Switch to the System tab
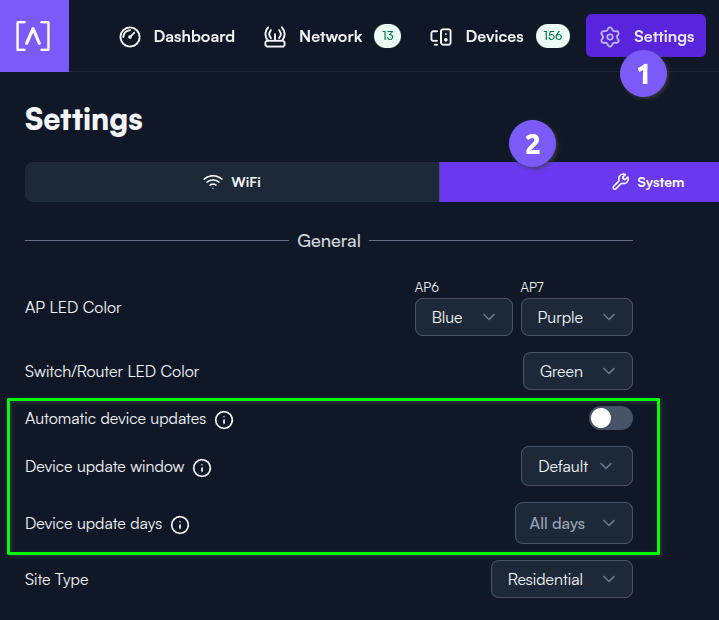 pyautogui.click(x=579, y=182)
